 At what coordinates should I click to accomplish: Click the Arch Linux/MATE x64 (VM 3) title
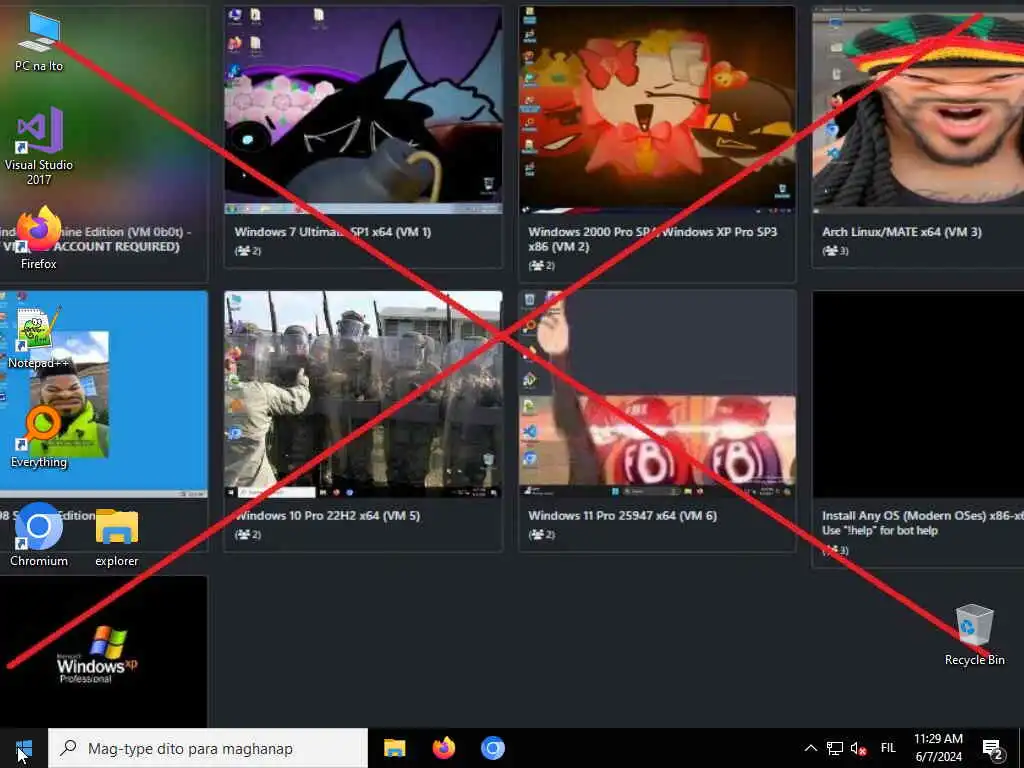(902, 232)
